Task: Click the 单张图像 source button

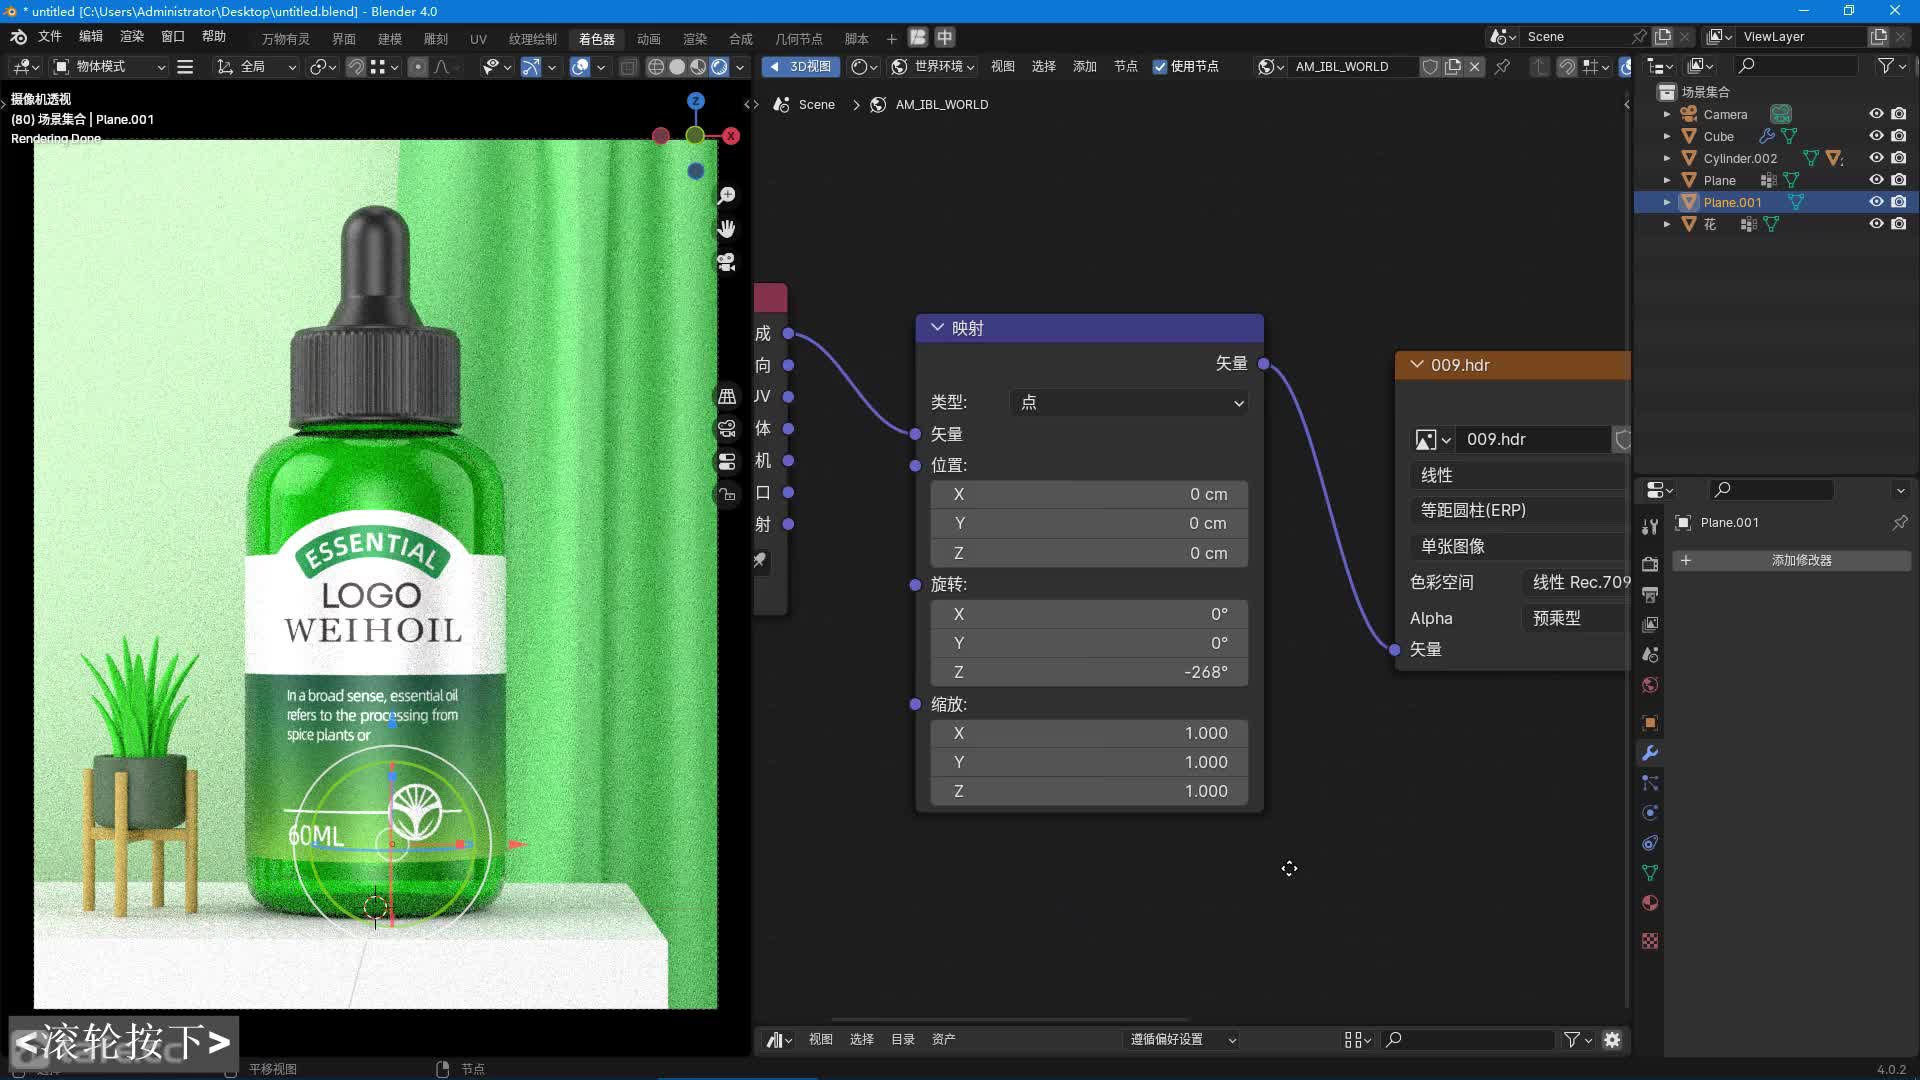Action: pyautogui.click(x=1520, y=546)
